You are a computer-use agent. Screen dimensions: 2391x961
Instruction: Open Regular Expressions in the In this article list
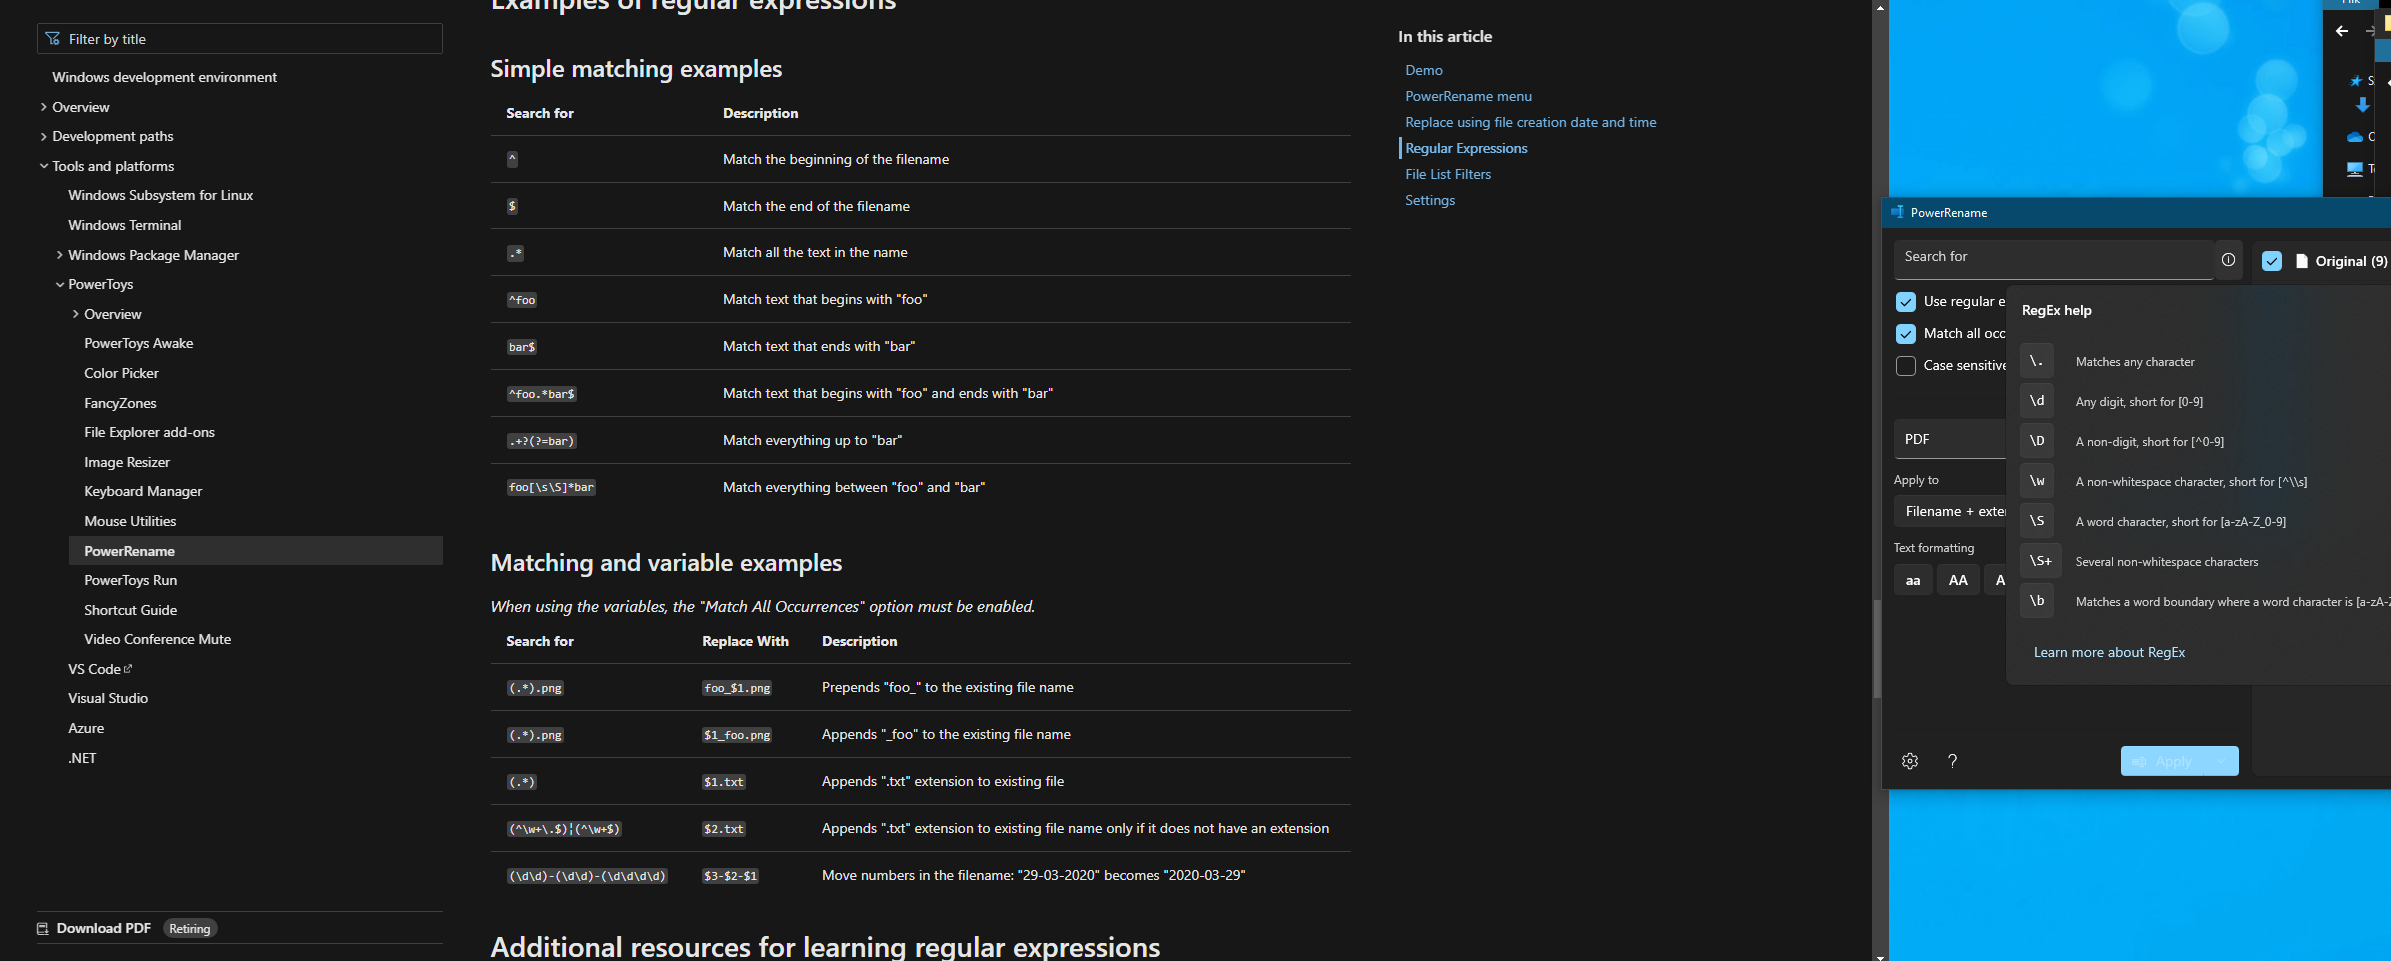pos(1466,147)
